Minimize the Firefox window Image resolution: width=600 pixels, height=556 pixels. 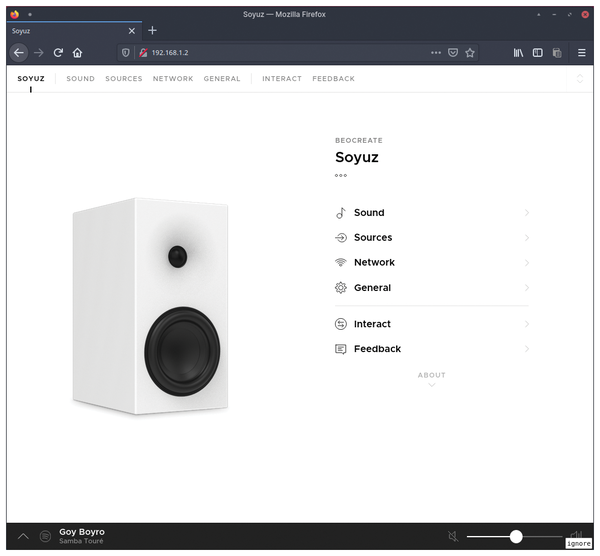coord(554,15)
